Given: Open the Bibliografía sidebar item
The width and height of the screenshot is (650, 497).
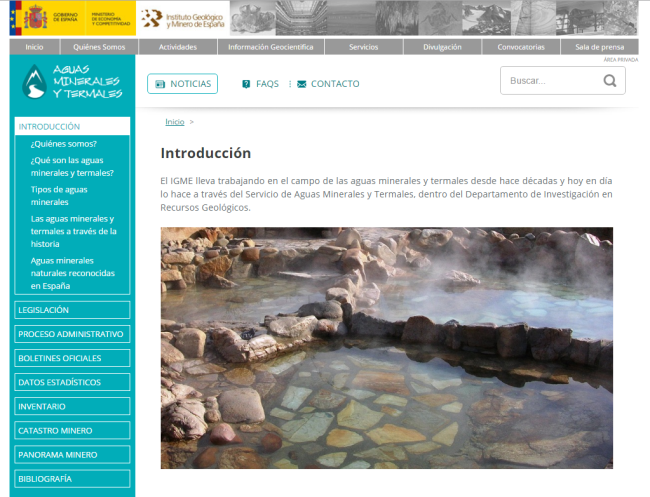Looking at the screenshot, I should (x=72, y=479).
